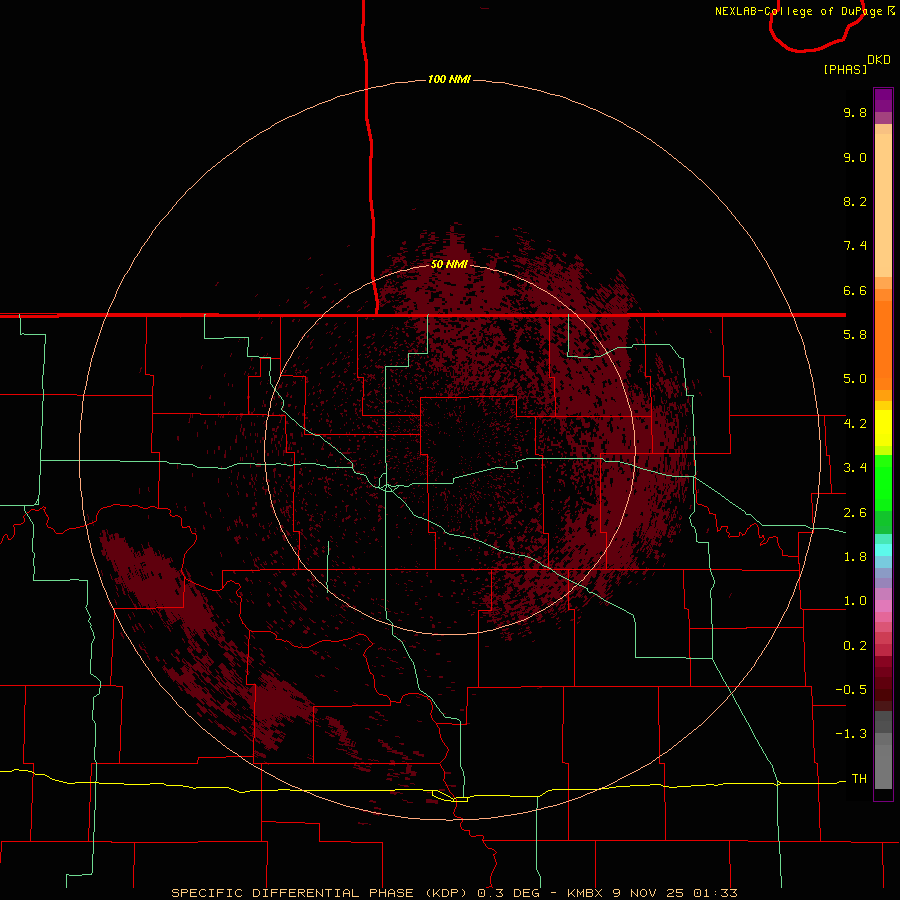This screenshot has width=900, height=900.
Task: Pick the orange segment of the color bar
Action: coord(883,345)
